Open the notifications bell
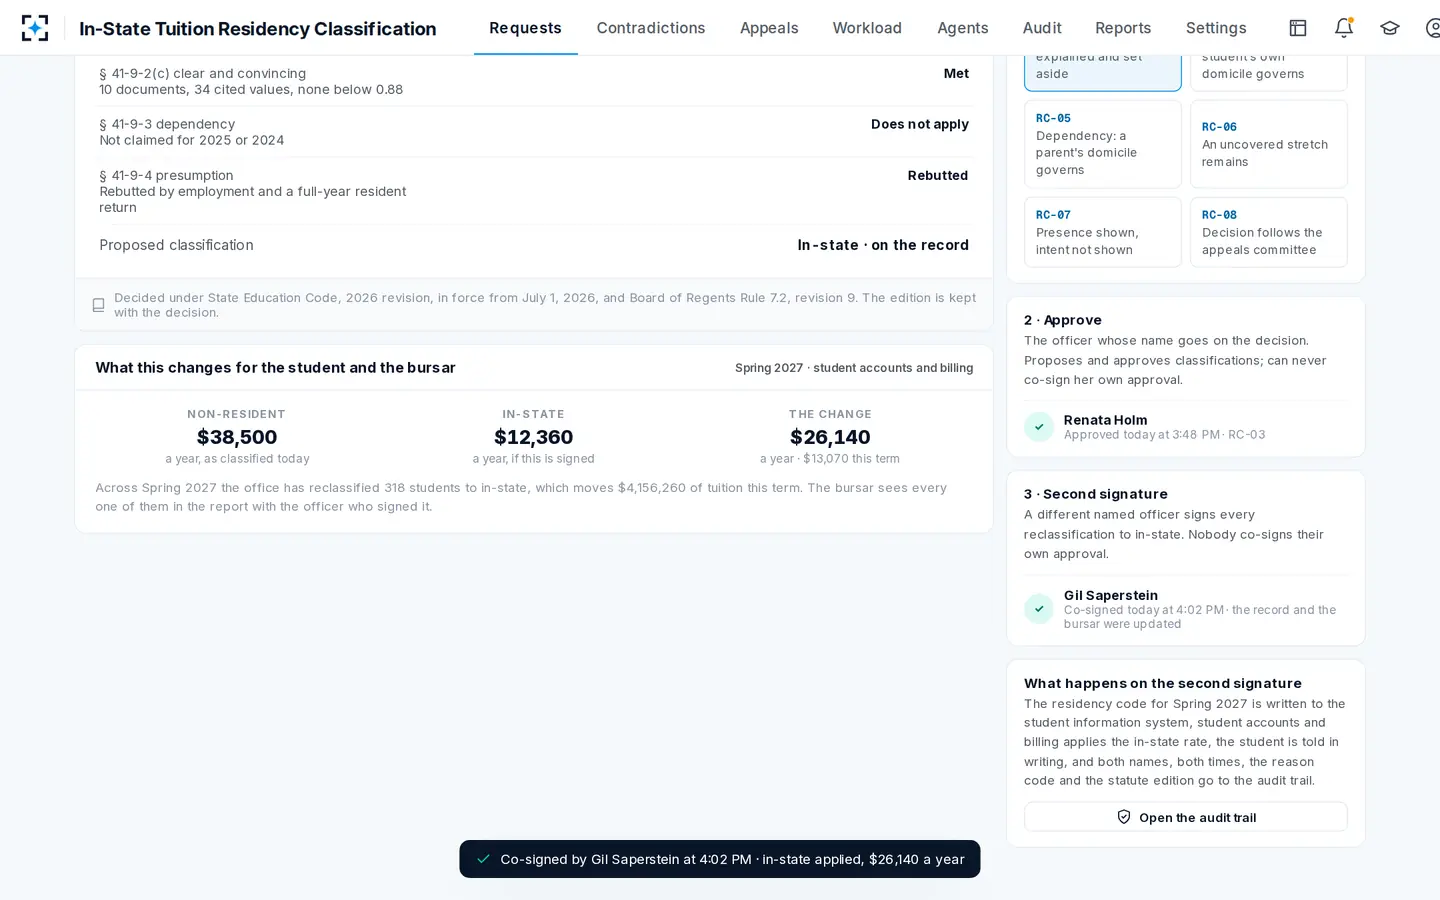1440x900 pixels. pyautogui.click(x=1344, y=28)
